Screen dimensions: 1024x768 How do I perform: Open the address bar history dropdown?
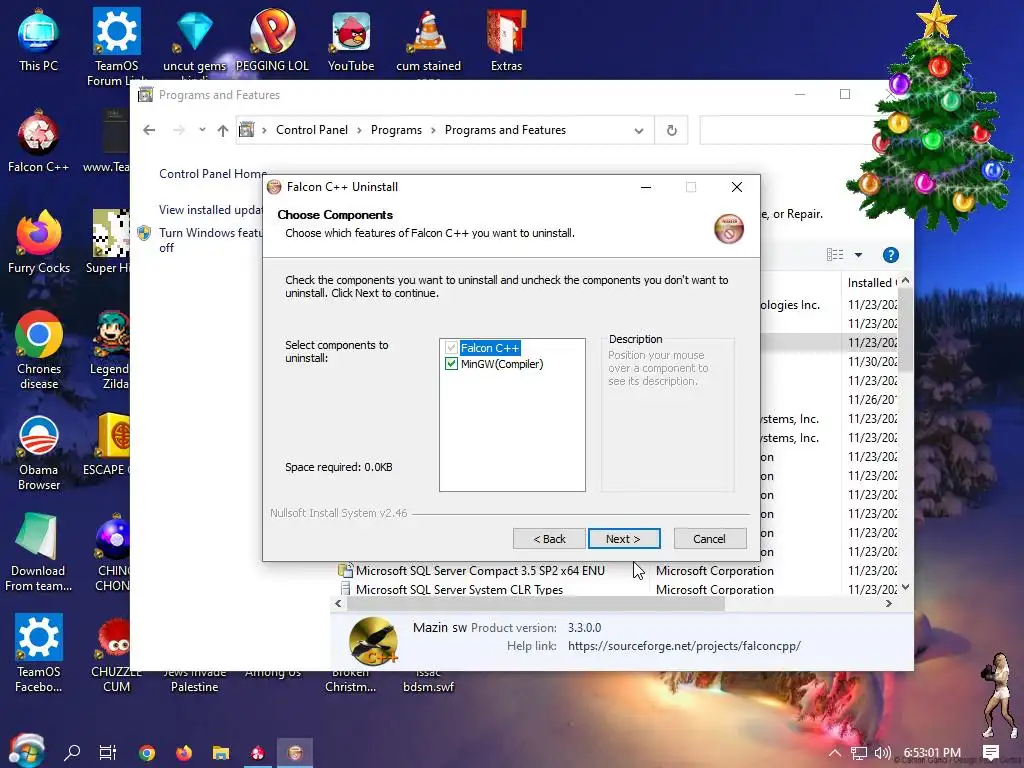pyautogui.click(x=639, y=131)
